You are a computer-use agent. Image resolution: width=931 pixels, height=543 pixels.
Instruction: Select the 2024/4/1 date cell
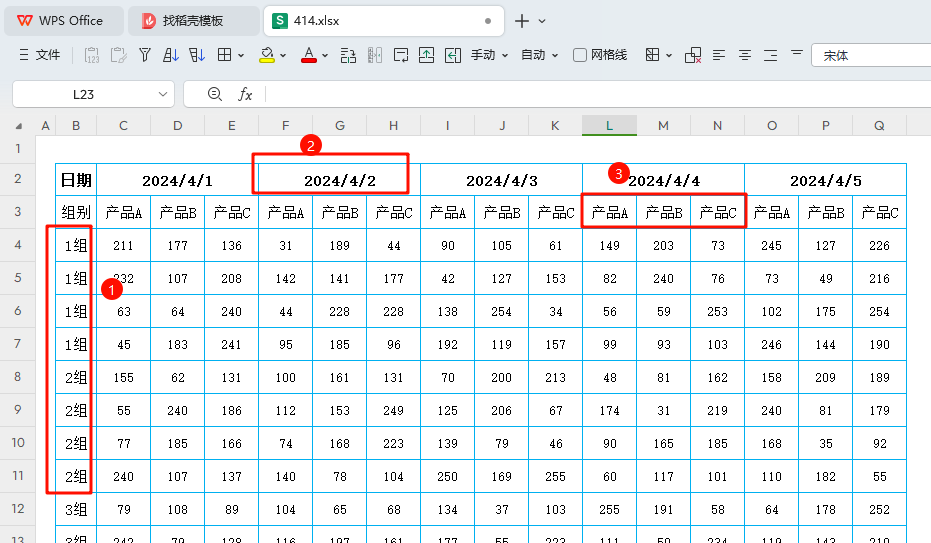(178, 180)
